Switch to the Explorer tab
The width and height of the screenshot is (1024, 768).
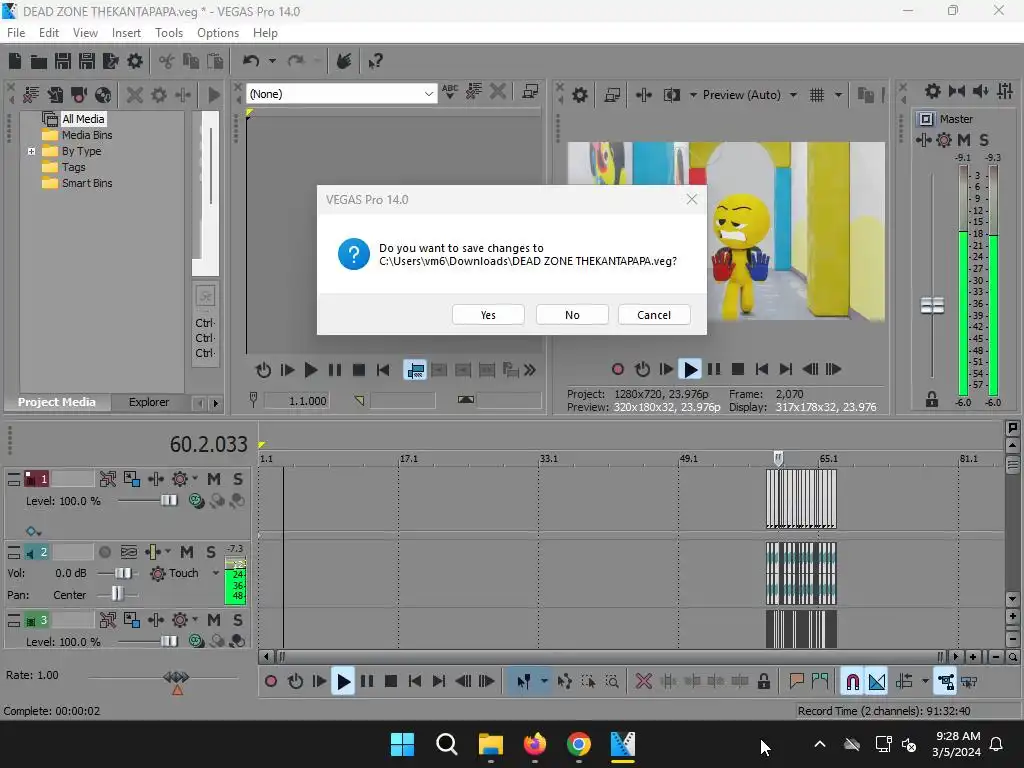pyautogui.click(x=148, y=402)
